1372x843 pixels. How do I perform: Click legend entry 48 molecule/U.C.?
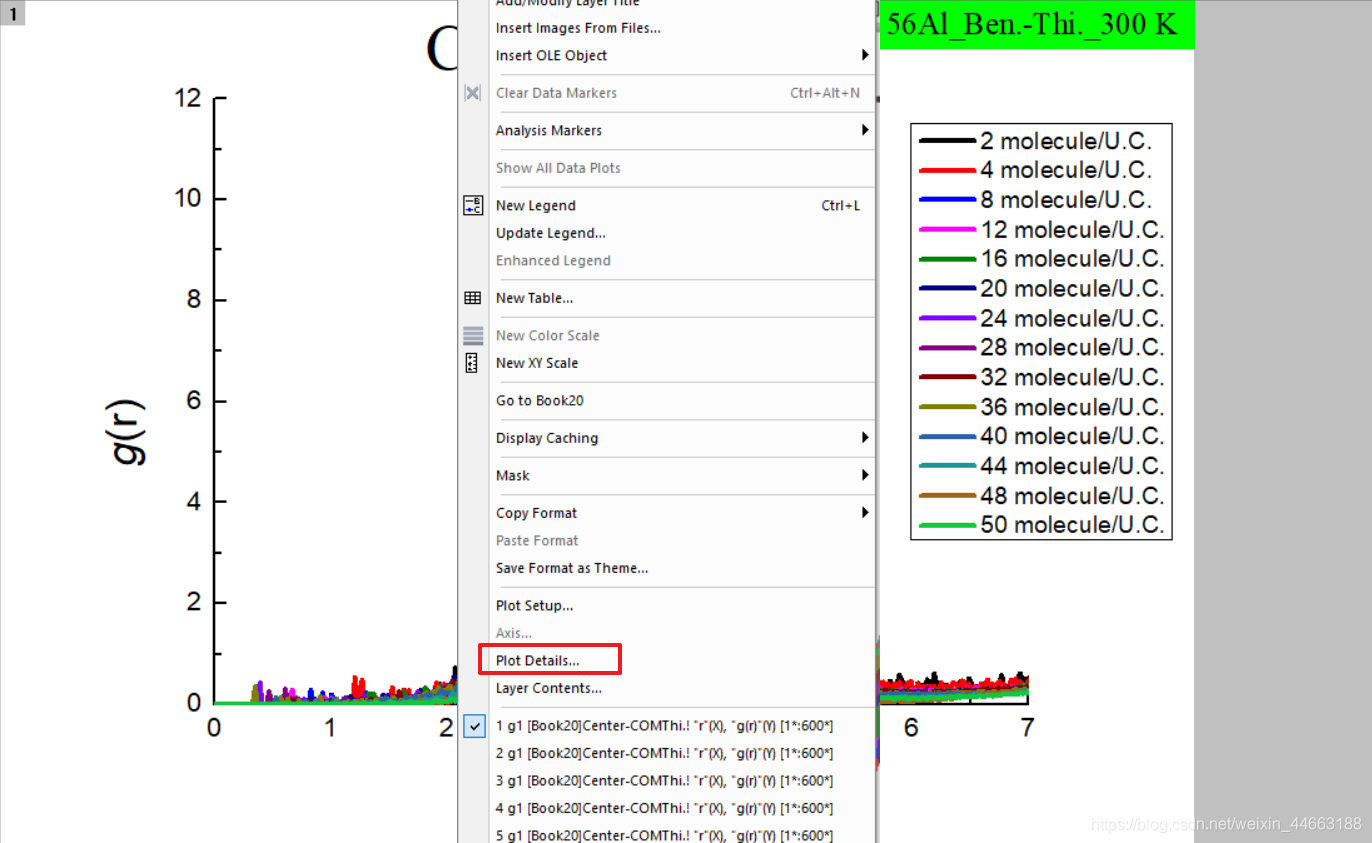(x=1072, y=497)
